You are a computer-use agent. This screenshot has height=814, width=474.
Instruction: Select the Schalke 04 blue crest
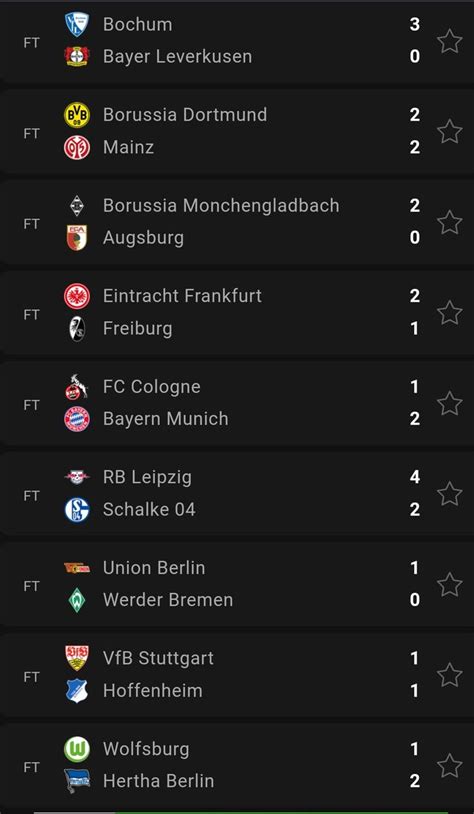click(77, 510)
